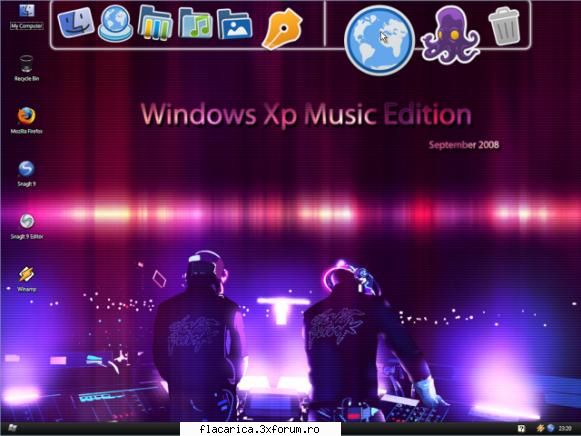Click the blue SnagIt tray icon
The image size is (581, 436).
[x=550, y=428]
